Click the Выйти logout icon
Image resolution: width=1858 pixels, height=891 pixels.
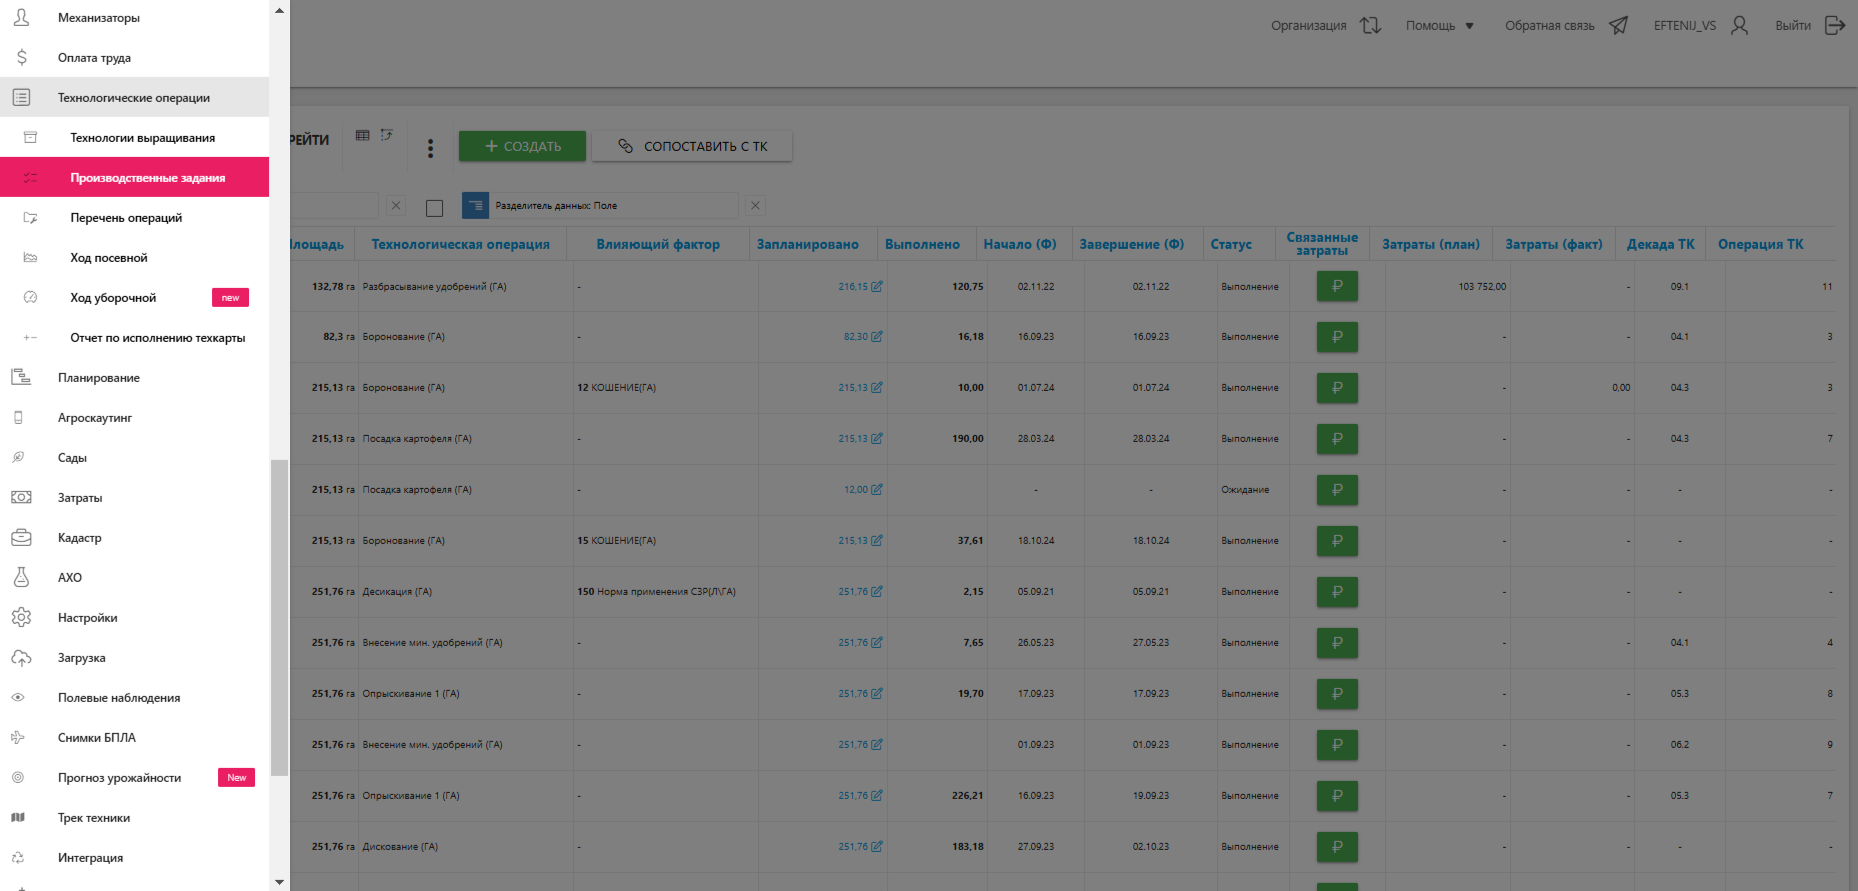pyautogui.click(x=1834, y=26)
